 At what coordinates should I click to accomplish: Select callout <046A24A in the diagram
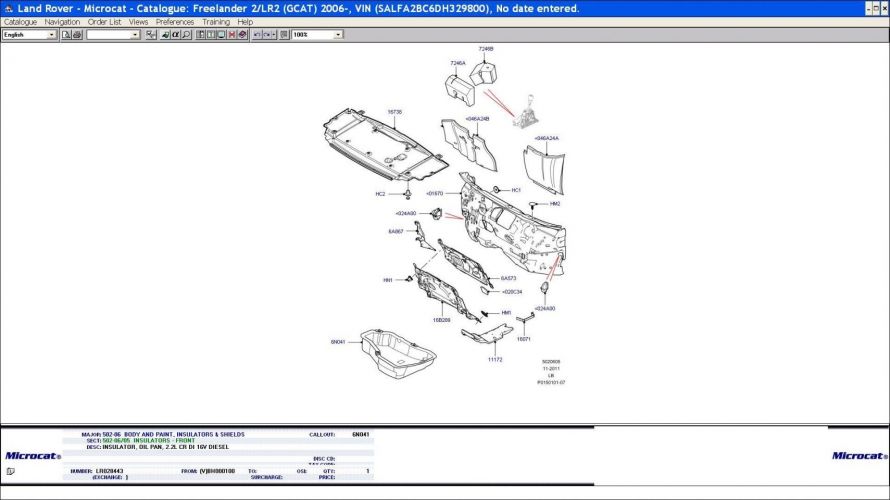coord(547,138)
